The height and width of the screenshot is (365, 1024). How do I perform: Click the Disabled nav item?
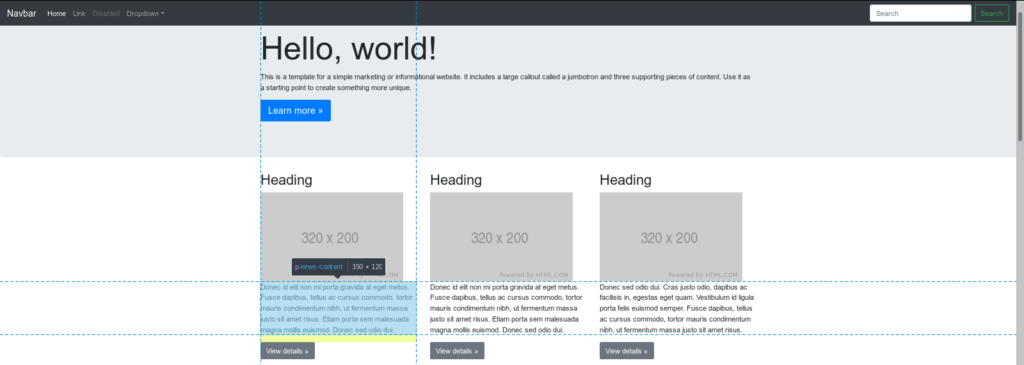pyautogui.click(x=106, y=13)
